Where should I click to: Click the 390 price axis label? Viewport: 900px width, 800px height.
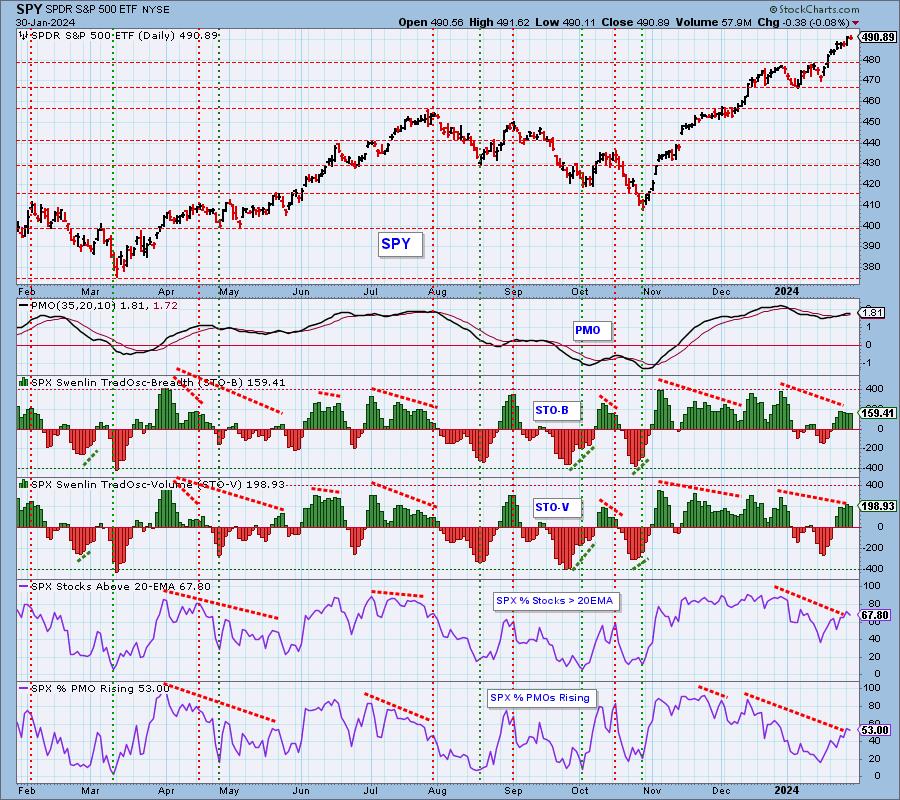coord(871,246)
